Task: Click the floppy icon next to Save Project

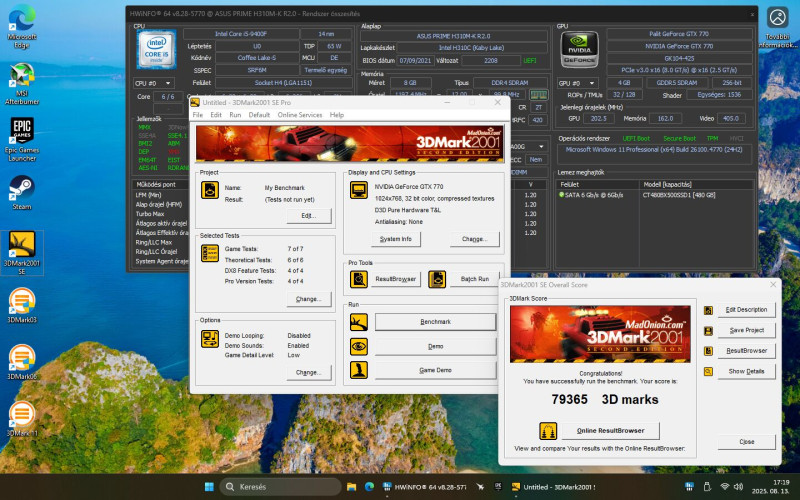Action: pos(708,331)
